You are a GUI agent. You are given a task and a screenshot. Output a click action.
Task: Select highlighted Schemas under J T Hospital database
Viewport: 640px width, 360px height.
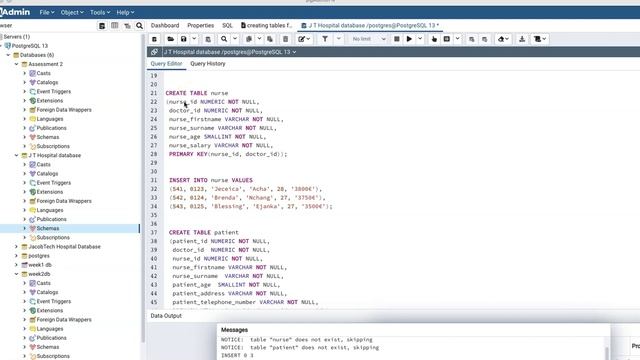click(x=48, y=229)
